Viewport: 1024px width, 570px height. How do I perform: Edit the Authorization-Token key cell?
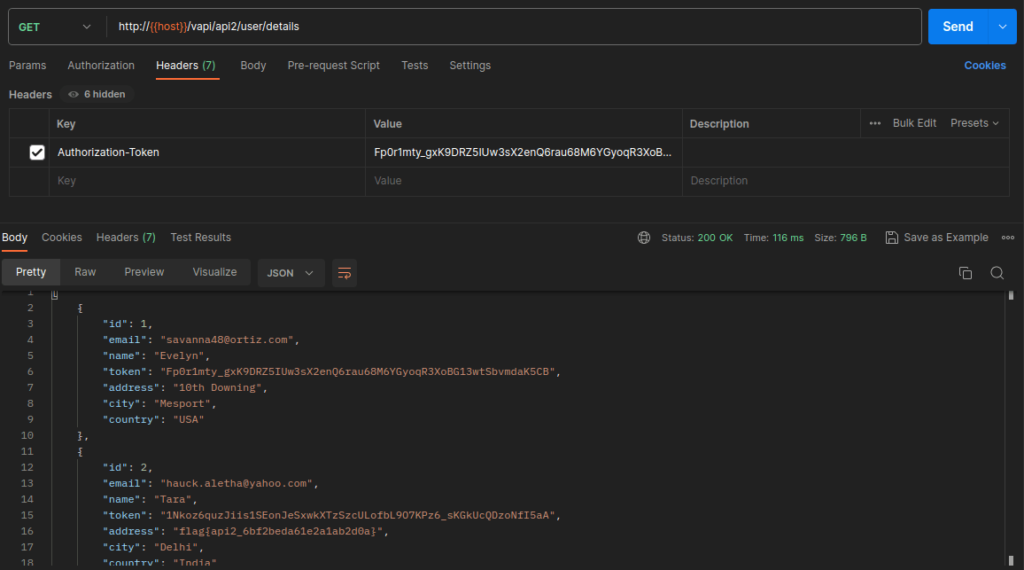(207, 152)
